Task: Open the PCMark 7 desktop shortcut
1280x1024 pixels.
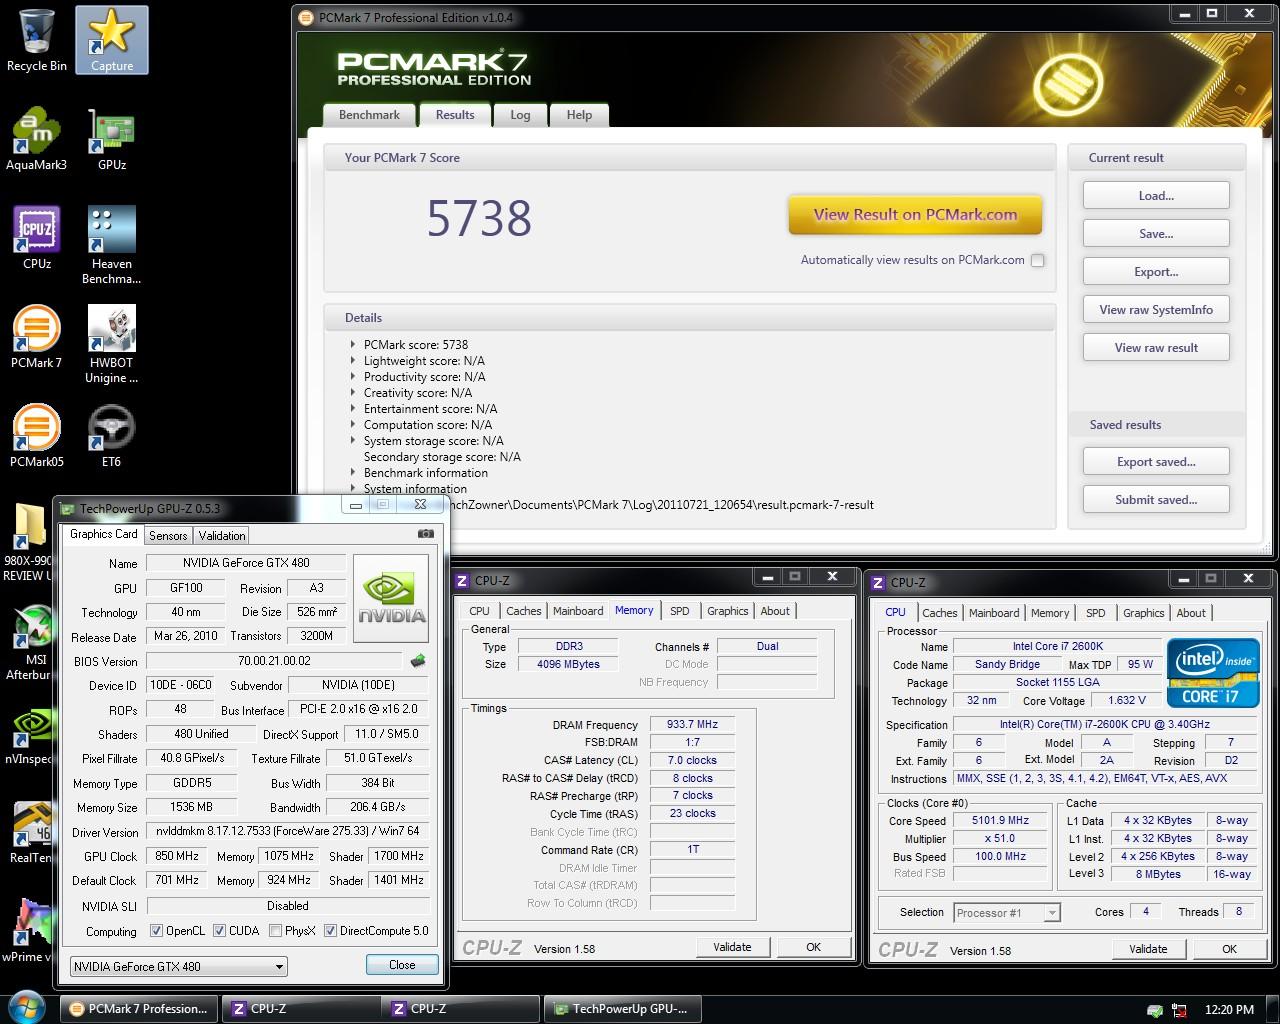Action: point(36,336)
